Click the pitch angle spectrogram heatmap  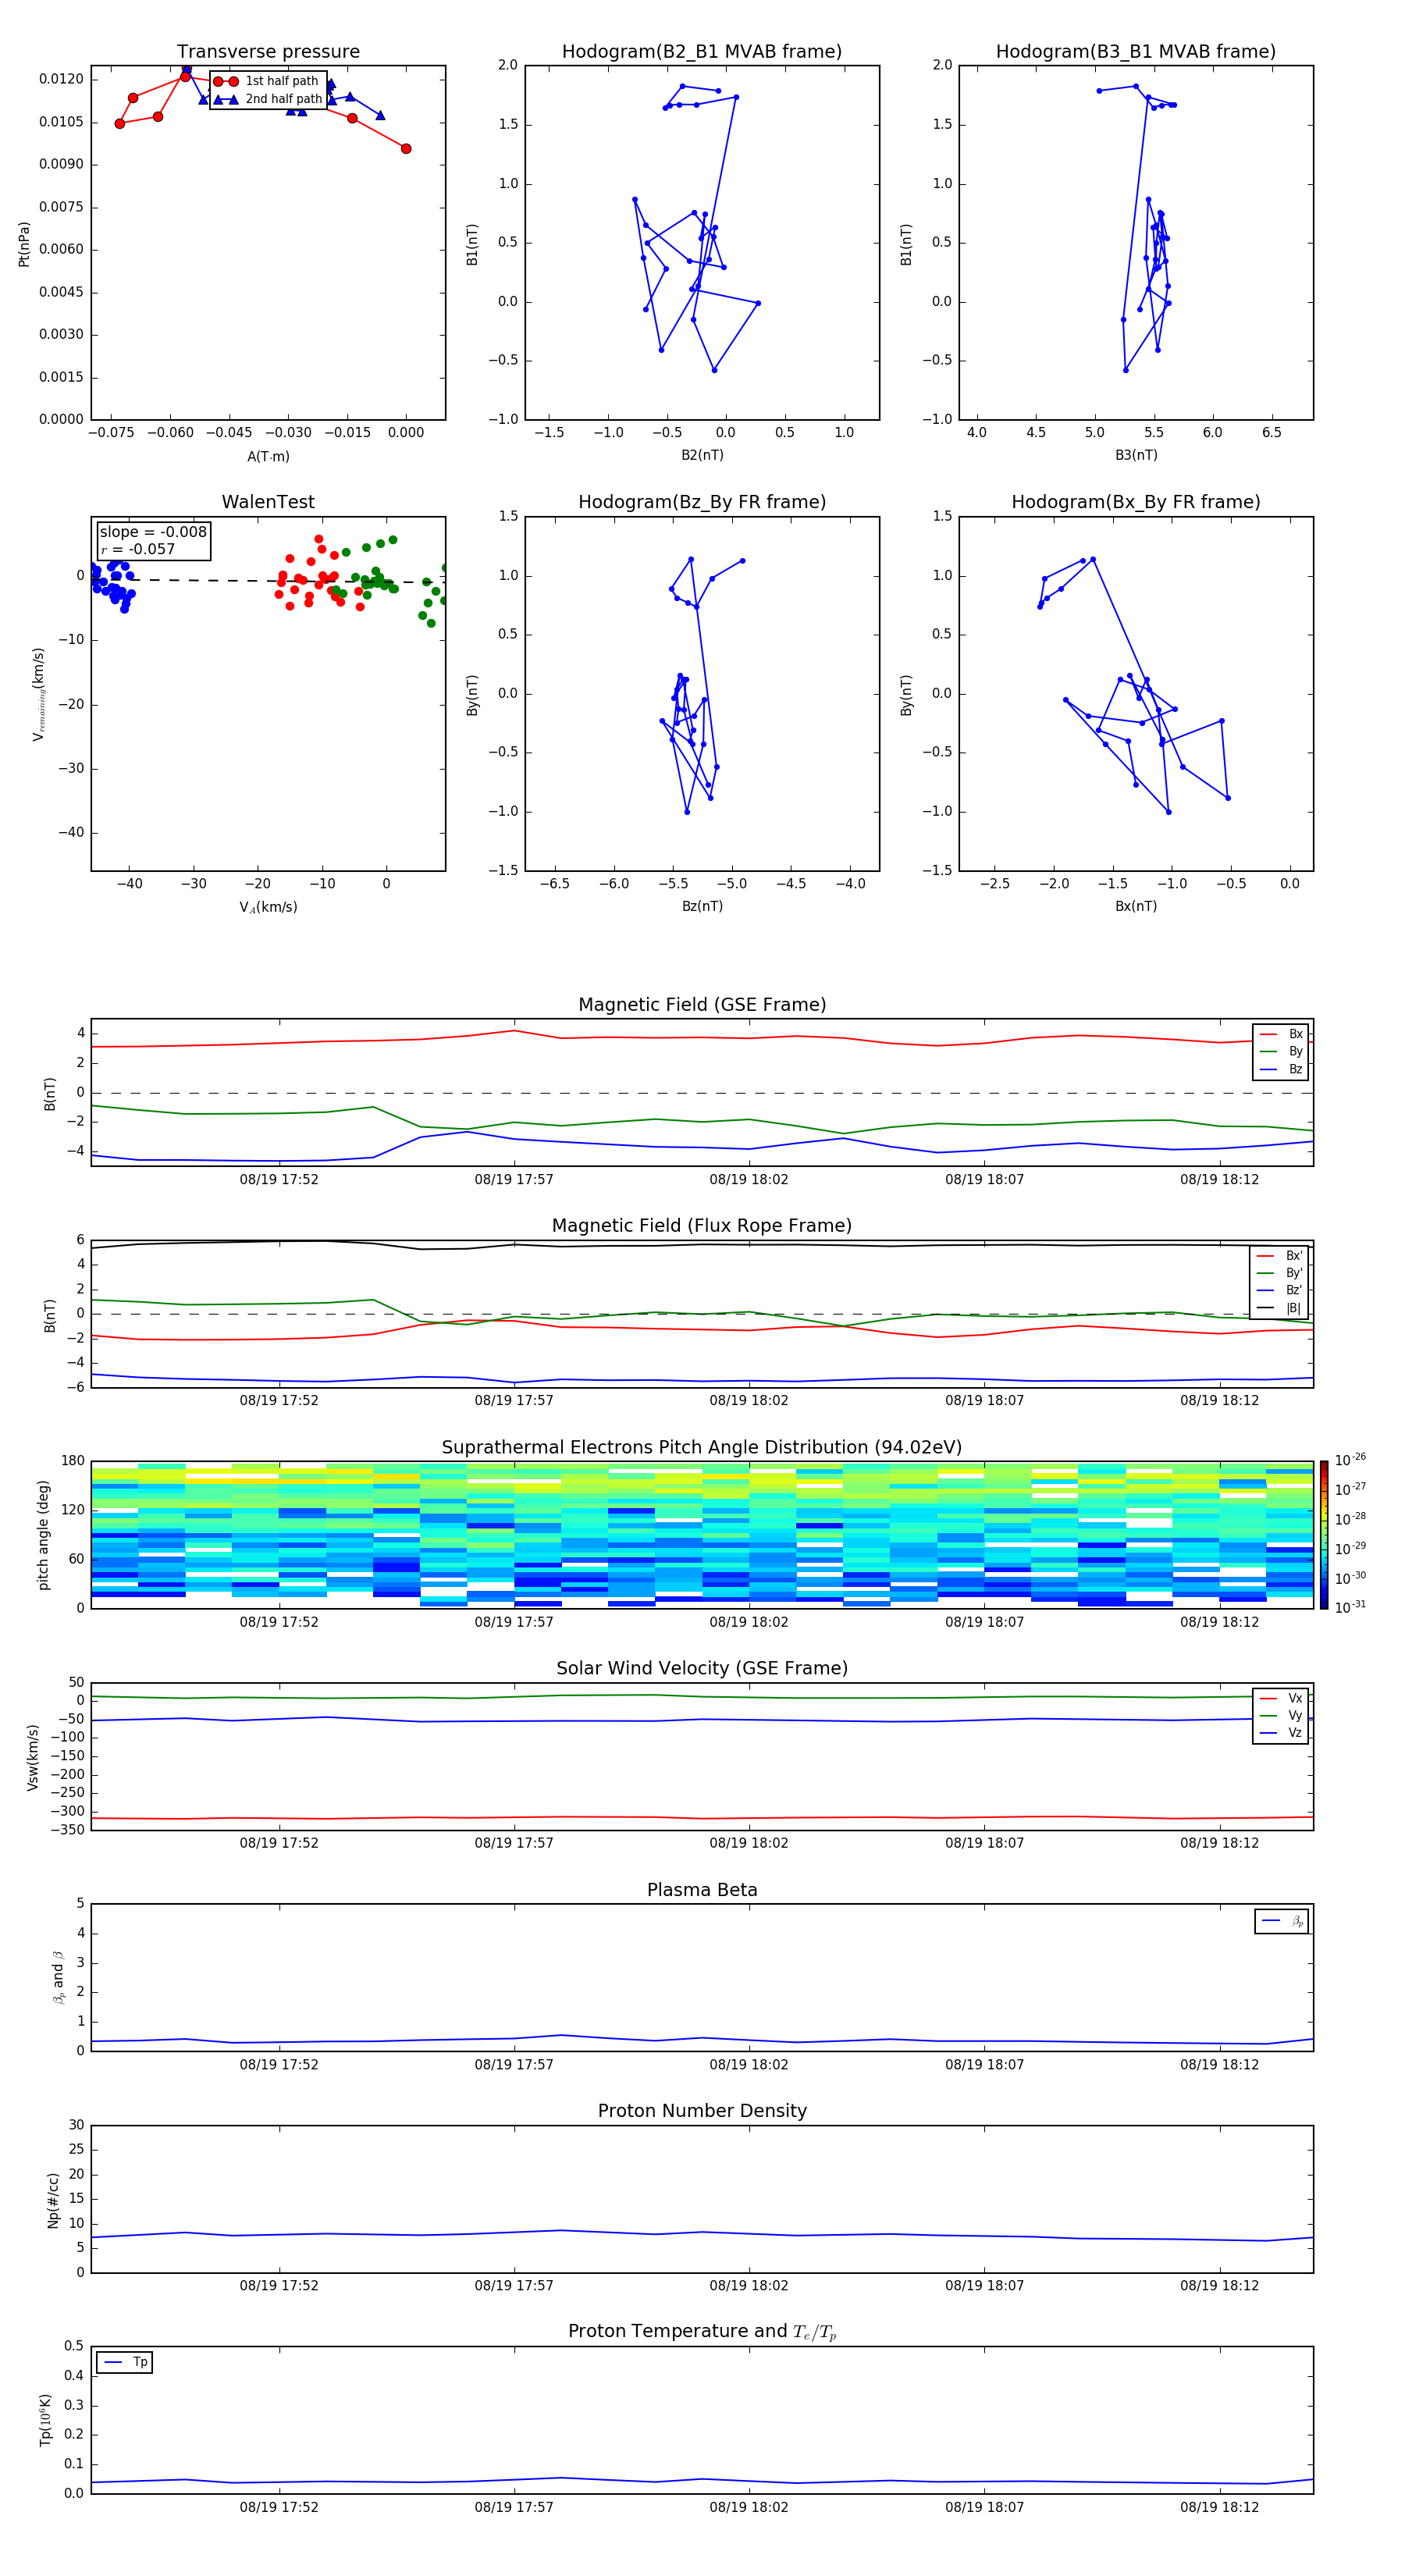702,1535
